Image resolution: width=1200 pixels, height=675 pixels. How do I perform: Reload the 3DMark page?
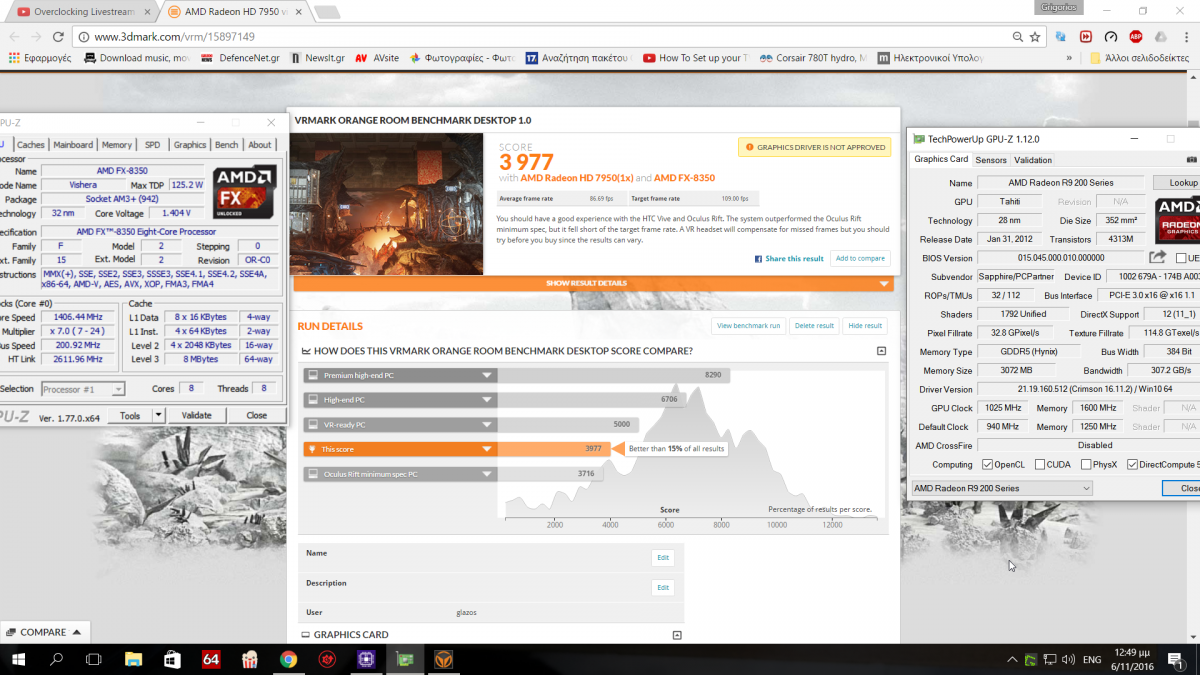(x=56, y=37)
